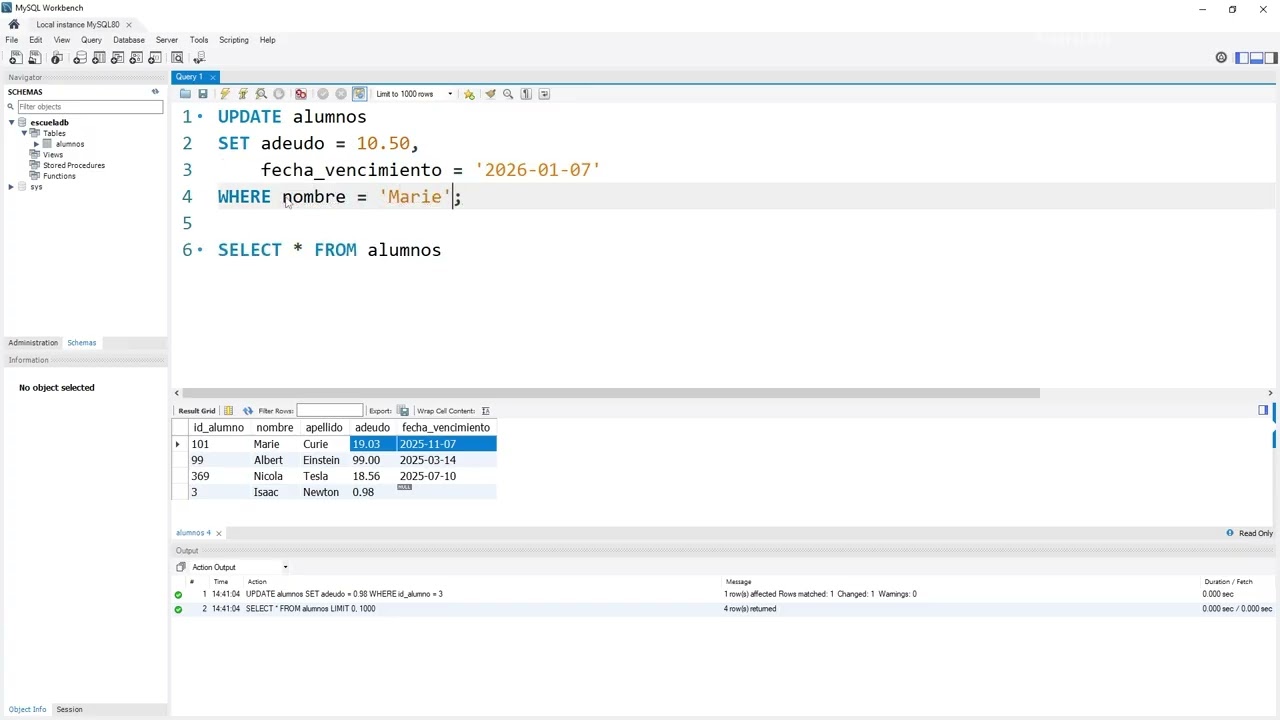The image size is (1280, 720).
Task: Open the Query menu
Action: point(91,40)
